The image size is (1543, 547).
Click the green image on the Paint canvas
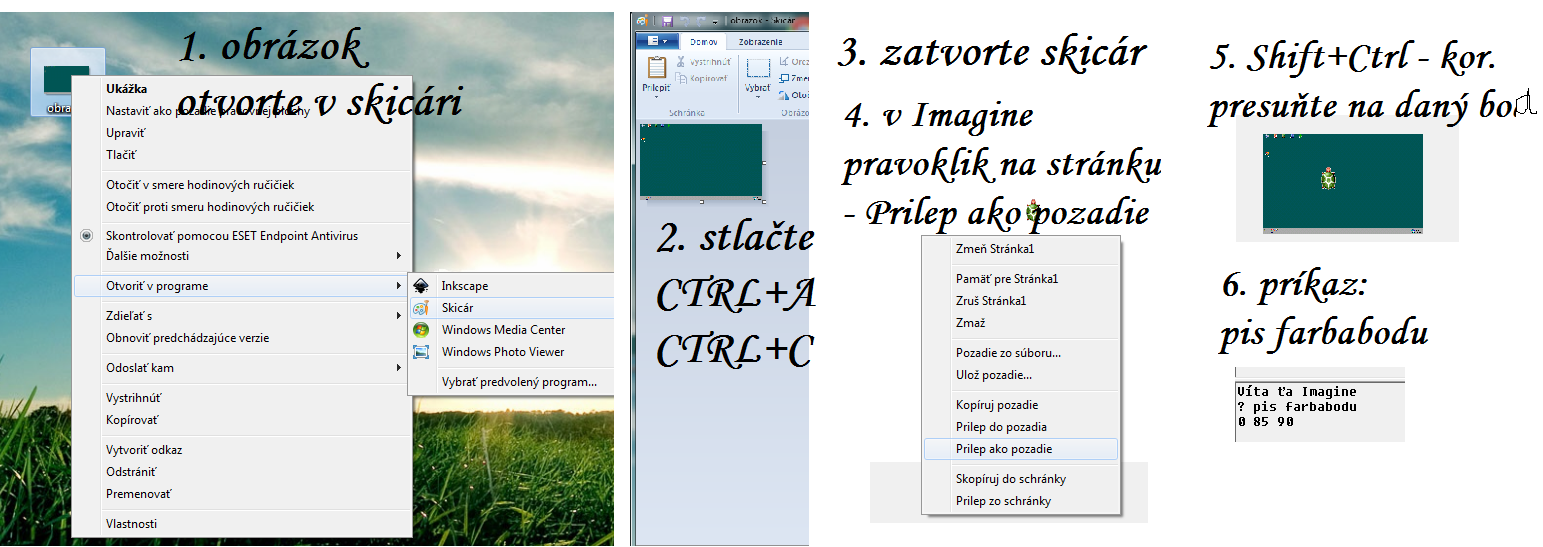(701, 160)
